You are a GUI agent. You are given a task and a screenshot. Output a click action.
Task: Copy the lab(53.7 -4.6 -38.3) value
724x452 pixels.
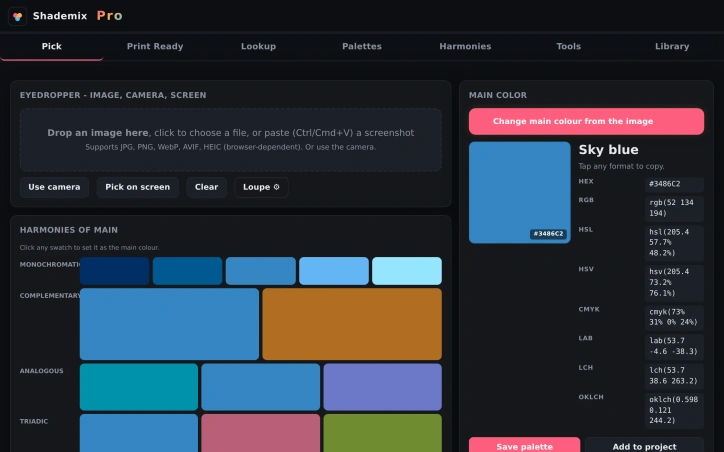click(674, 346)
